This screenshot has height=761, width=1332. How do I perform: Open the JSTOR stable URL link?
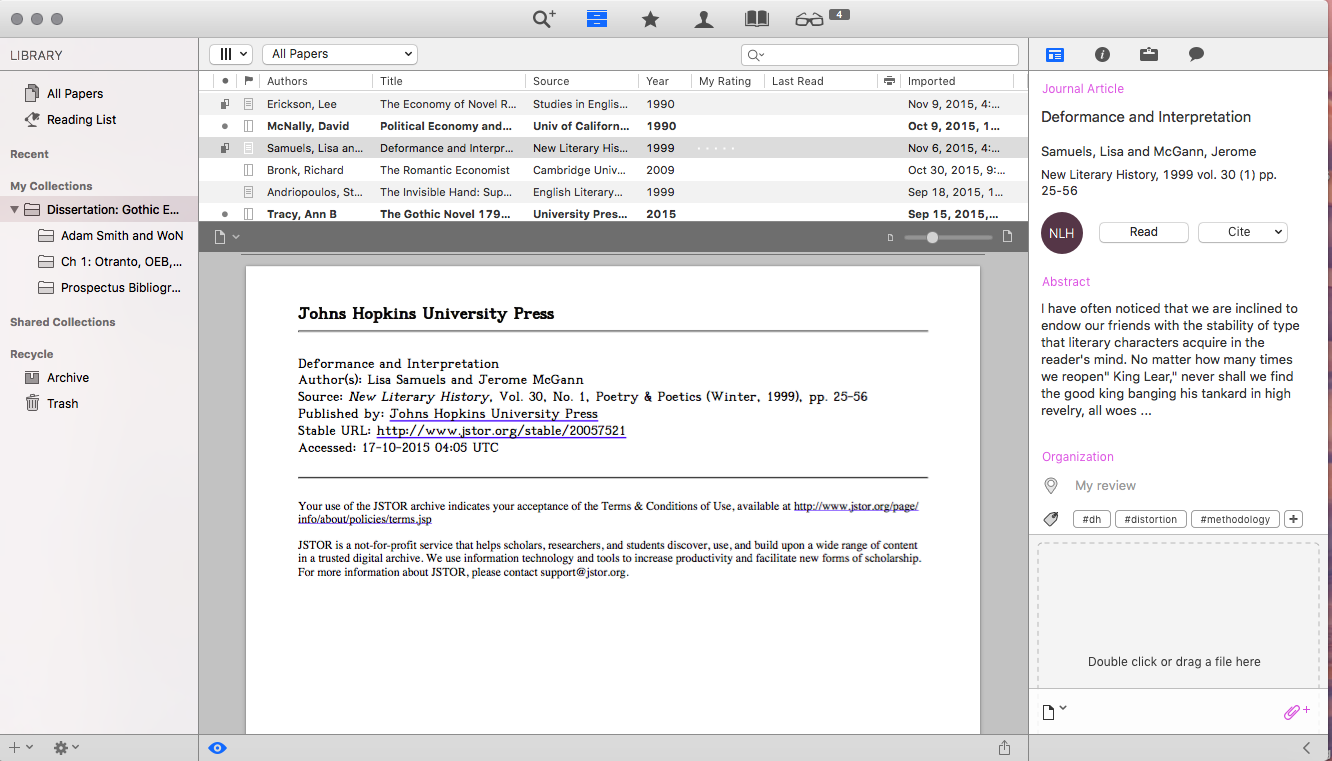pyautogui.click(x=501, y=431)
